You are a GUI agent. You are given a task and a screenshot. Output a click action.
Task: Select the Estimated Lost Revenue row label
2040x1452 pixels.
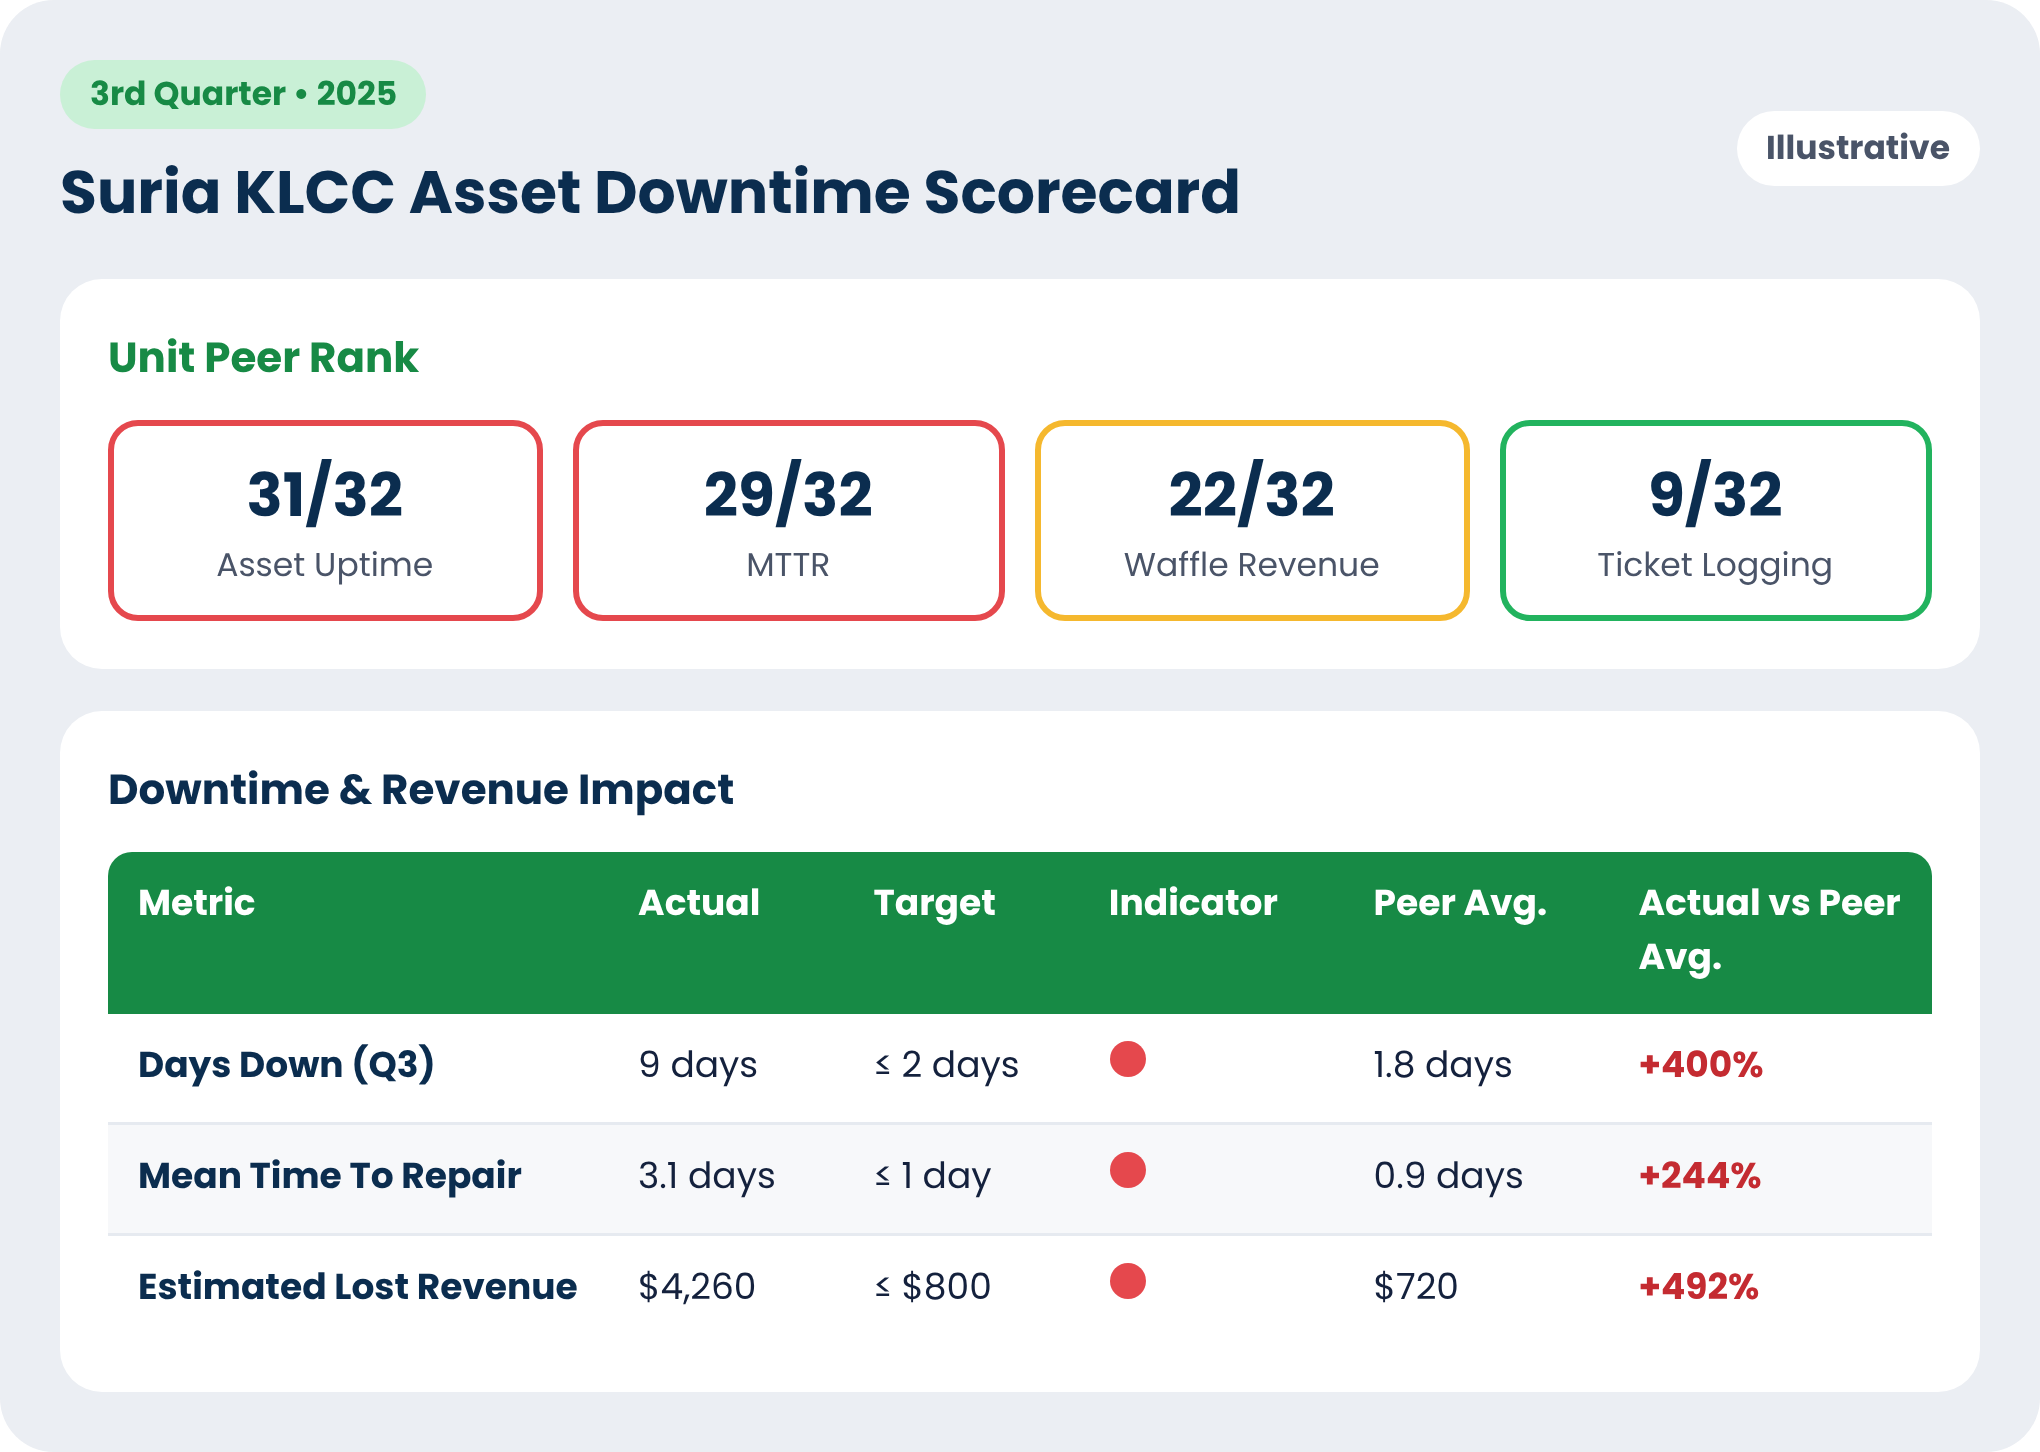click(357, 1286)
